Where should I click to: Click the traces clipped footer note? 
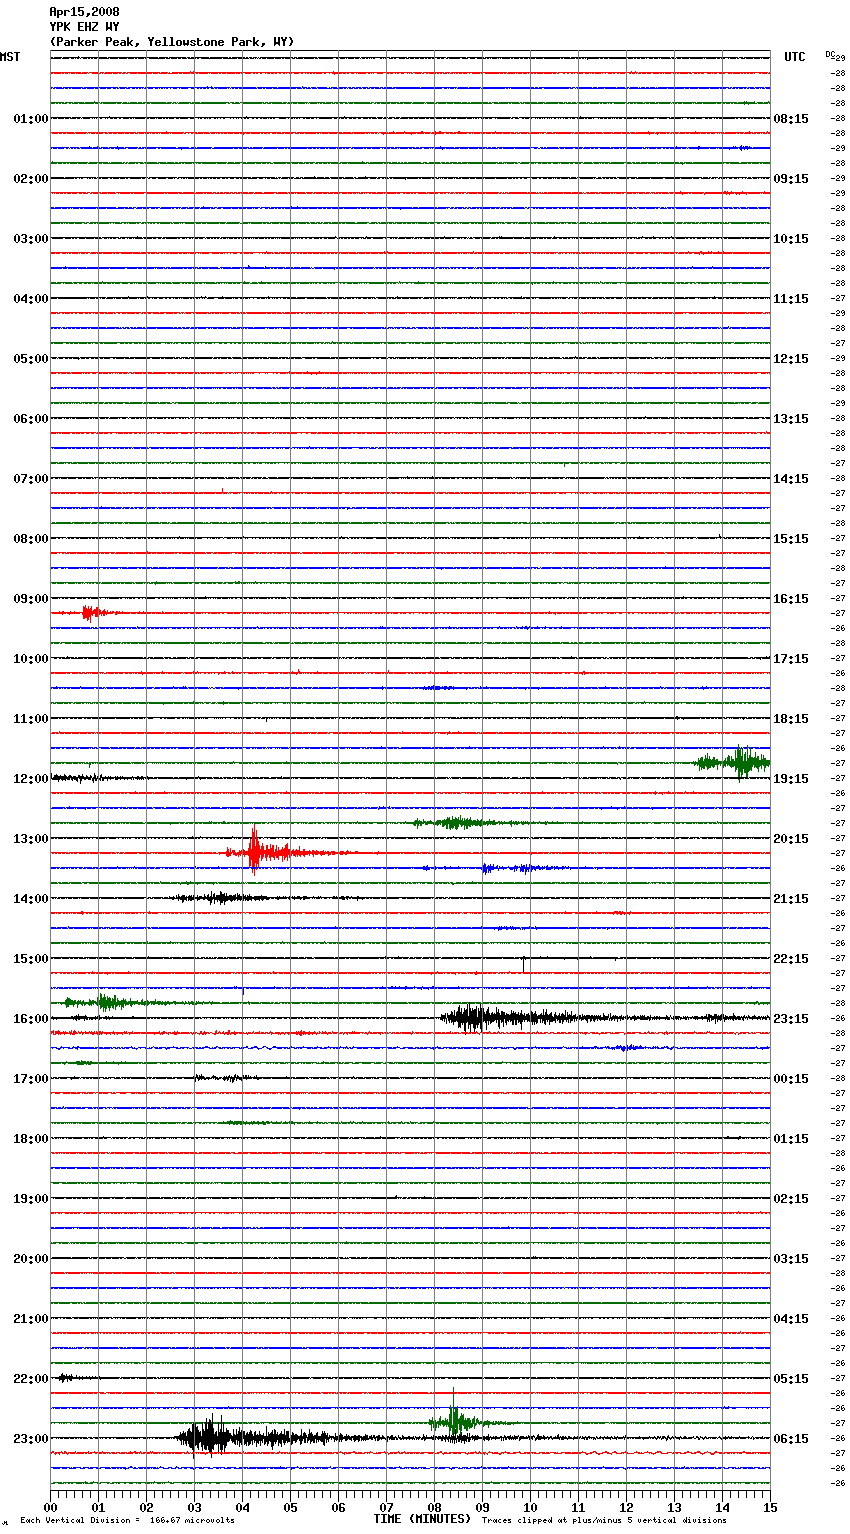click(x=604, y=1521)
